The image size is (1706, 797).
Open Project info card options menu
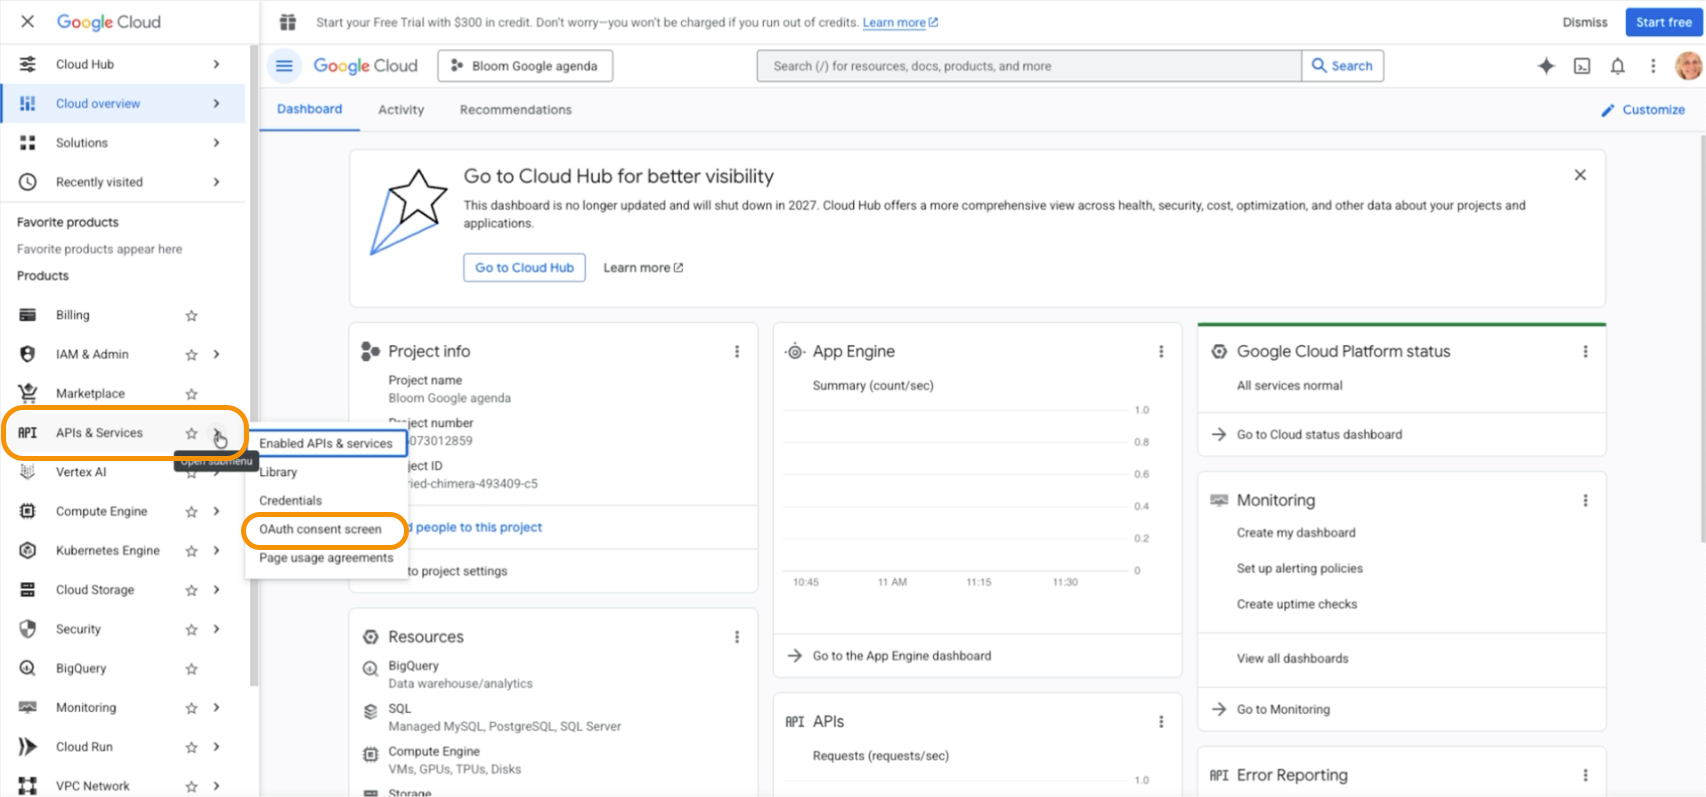[737, 351]
